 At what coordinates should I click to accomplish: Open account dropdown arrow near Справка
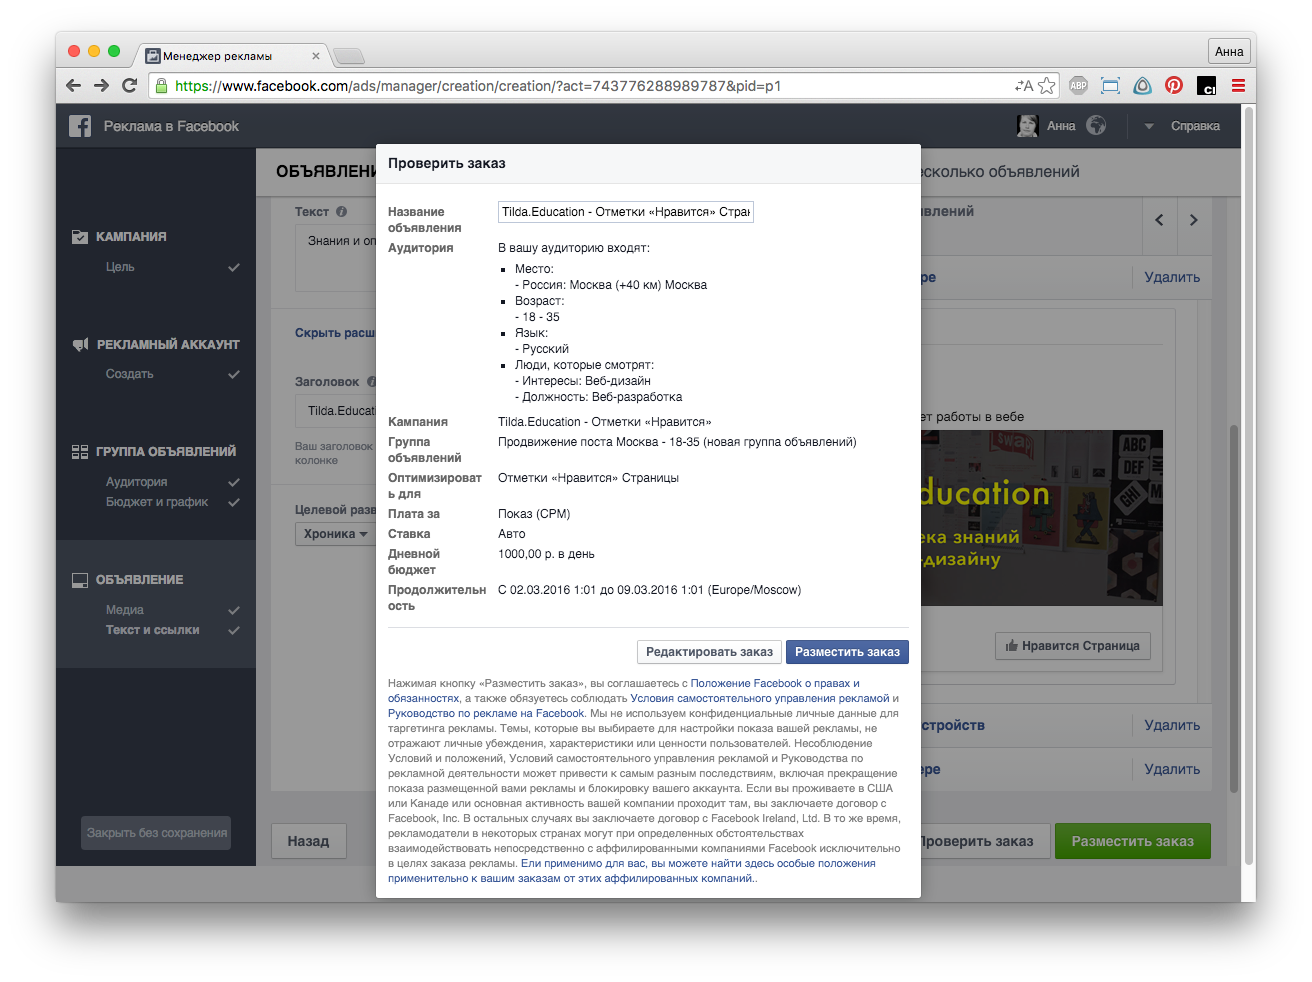pyautogui.click(x=1149, y=126)
